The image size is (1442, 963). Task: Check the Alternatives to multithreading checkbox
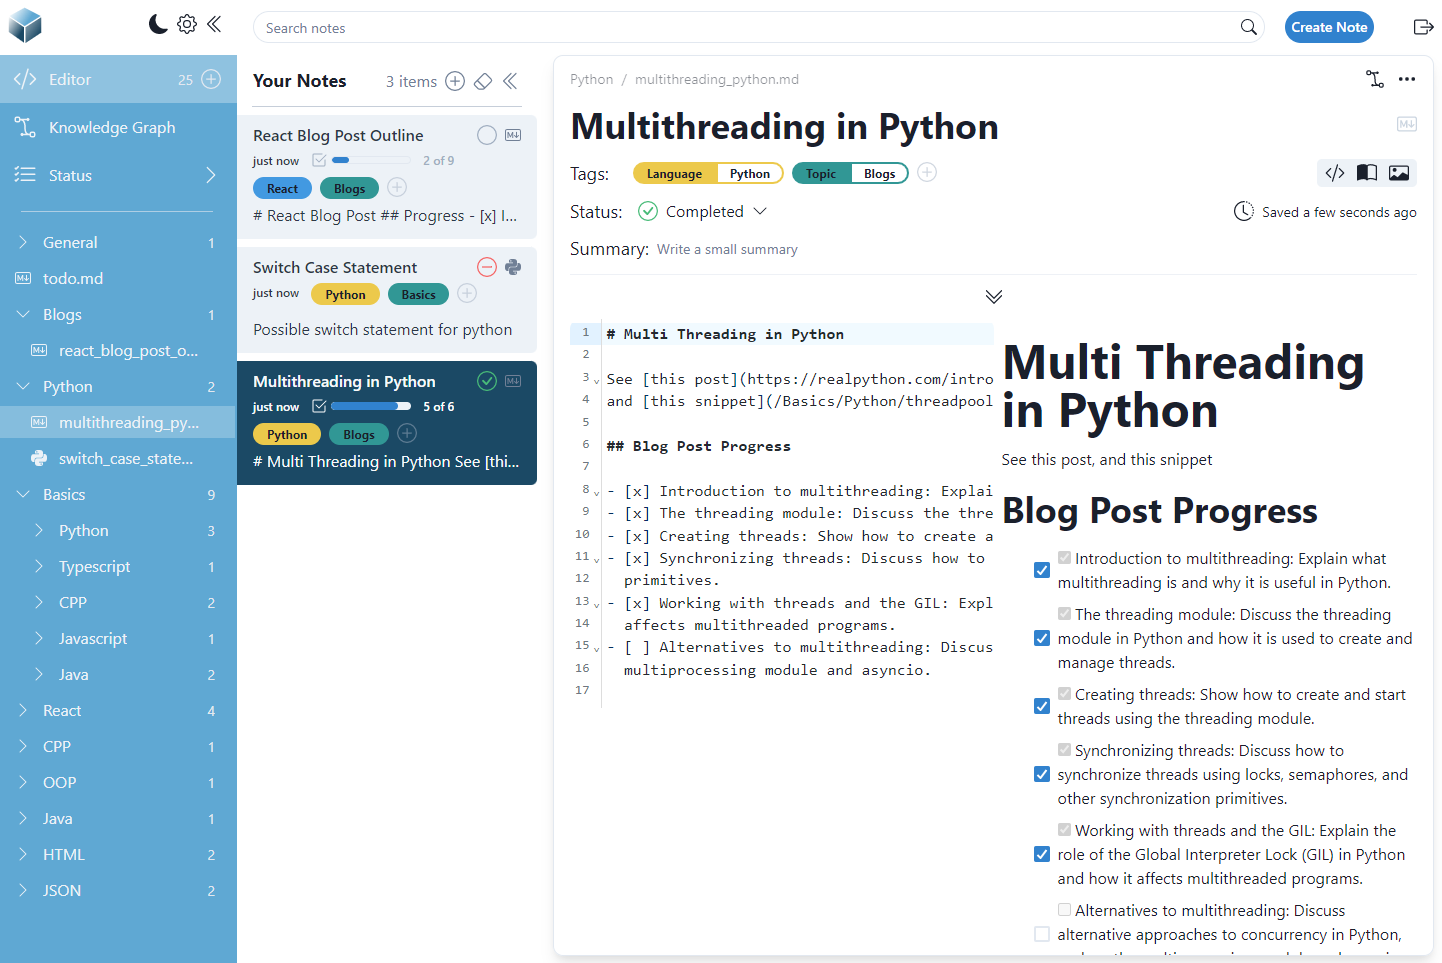click(1042, 934)
